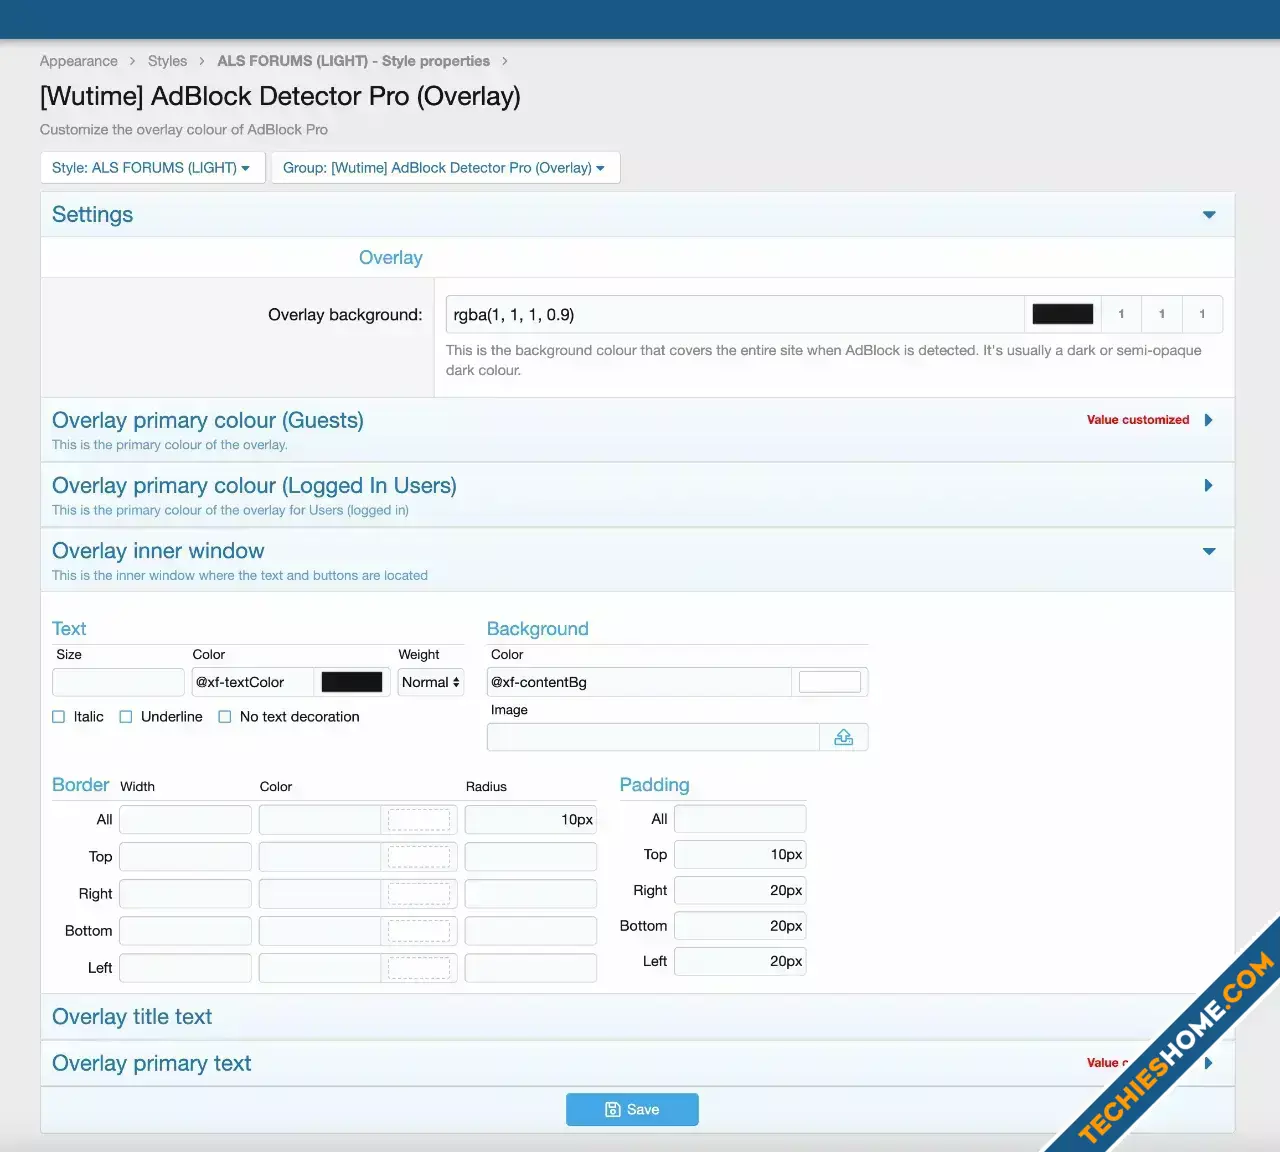Click the image upload icon
1280x1152 pixels.
pos(843,737)
